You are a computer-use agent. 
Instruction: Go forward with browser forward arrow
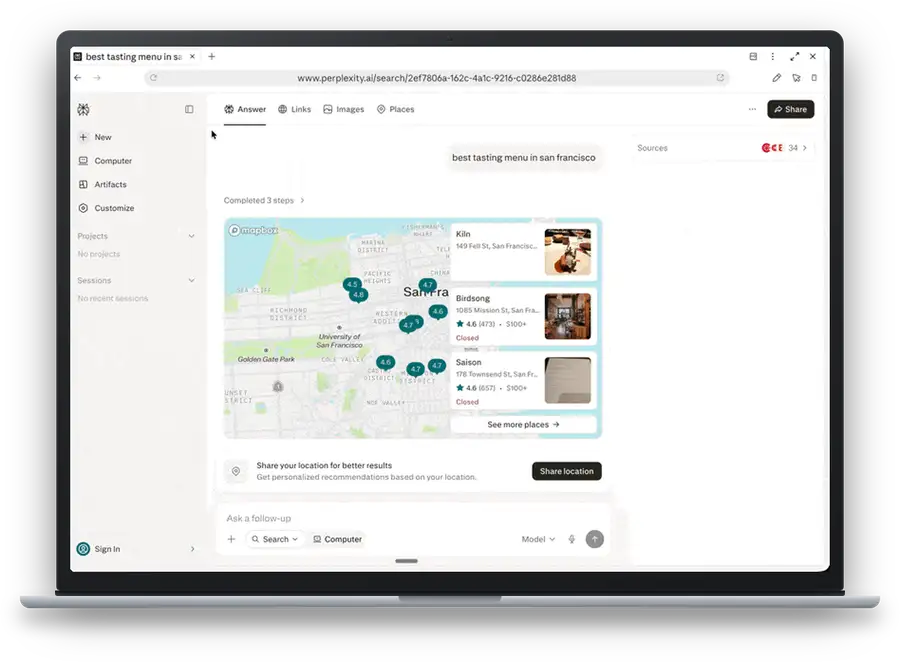tap(97, 78)
